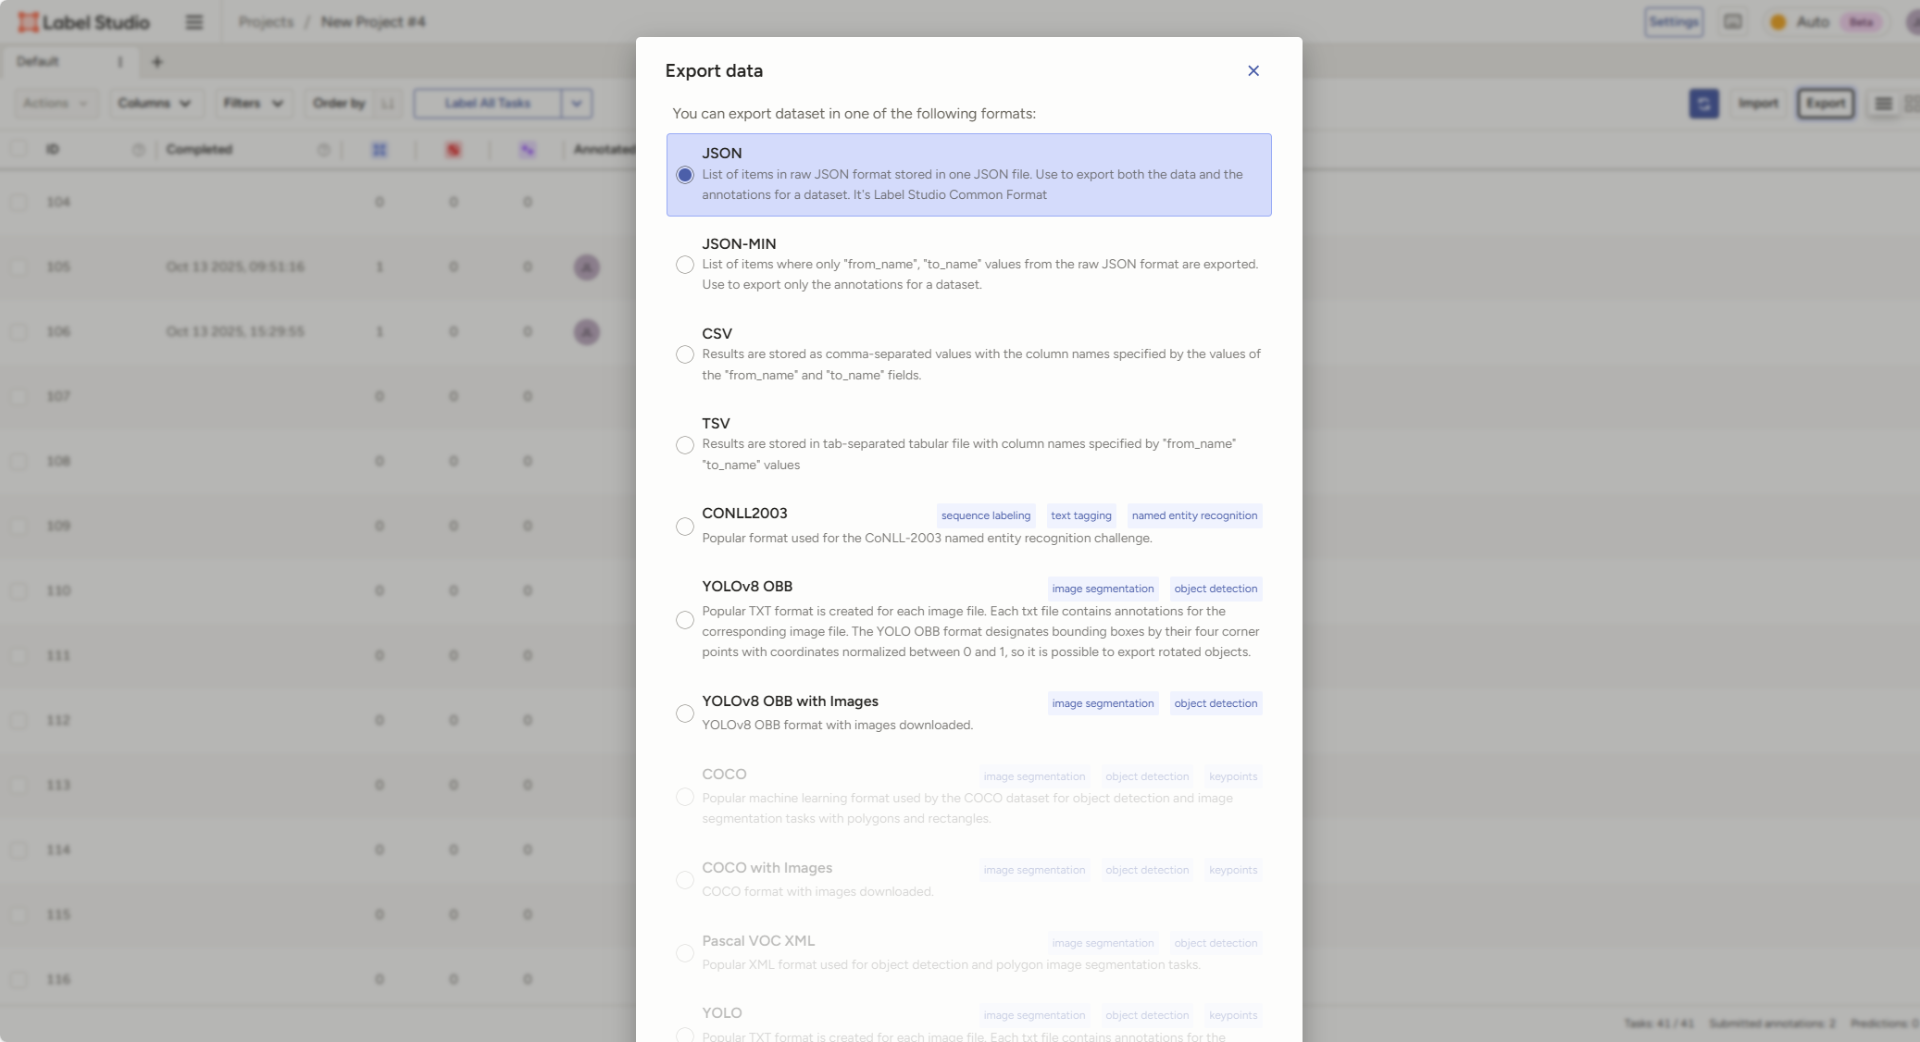Select YOLOv8 OBB with Images format
Viewport: 1920px width, 1042px height.
(x=685, y=714)
